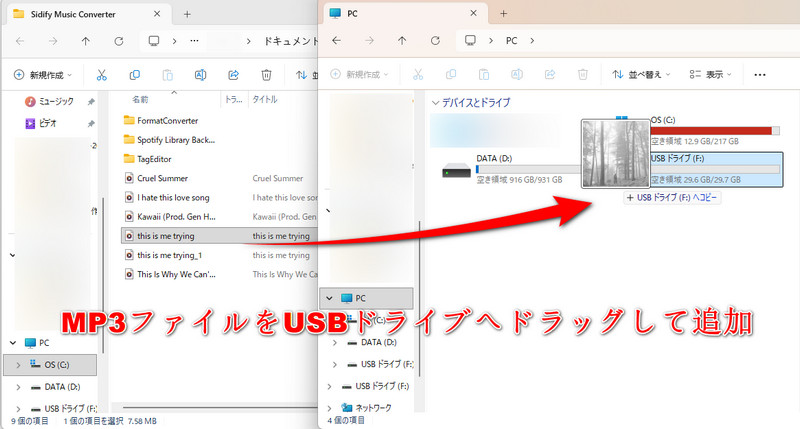Close the Sidify Music Converter tab
800x429 pixels.
click(157, 14)
